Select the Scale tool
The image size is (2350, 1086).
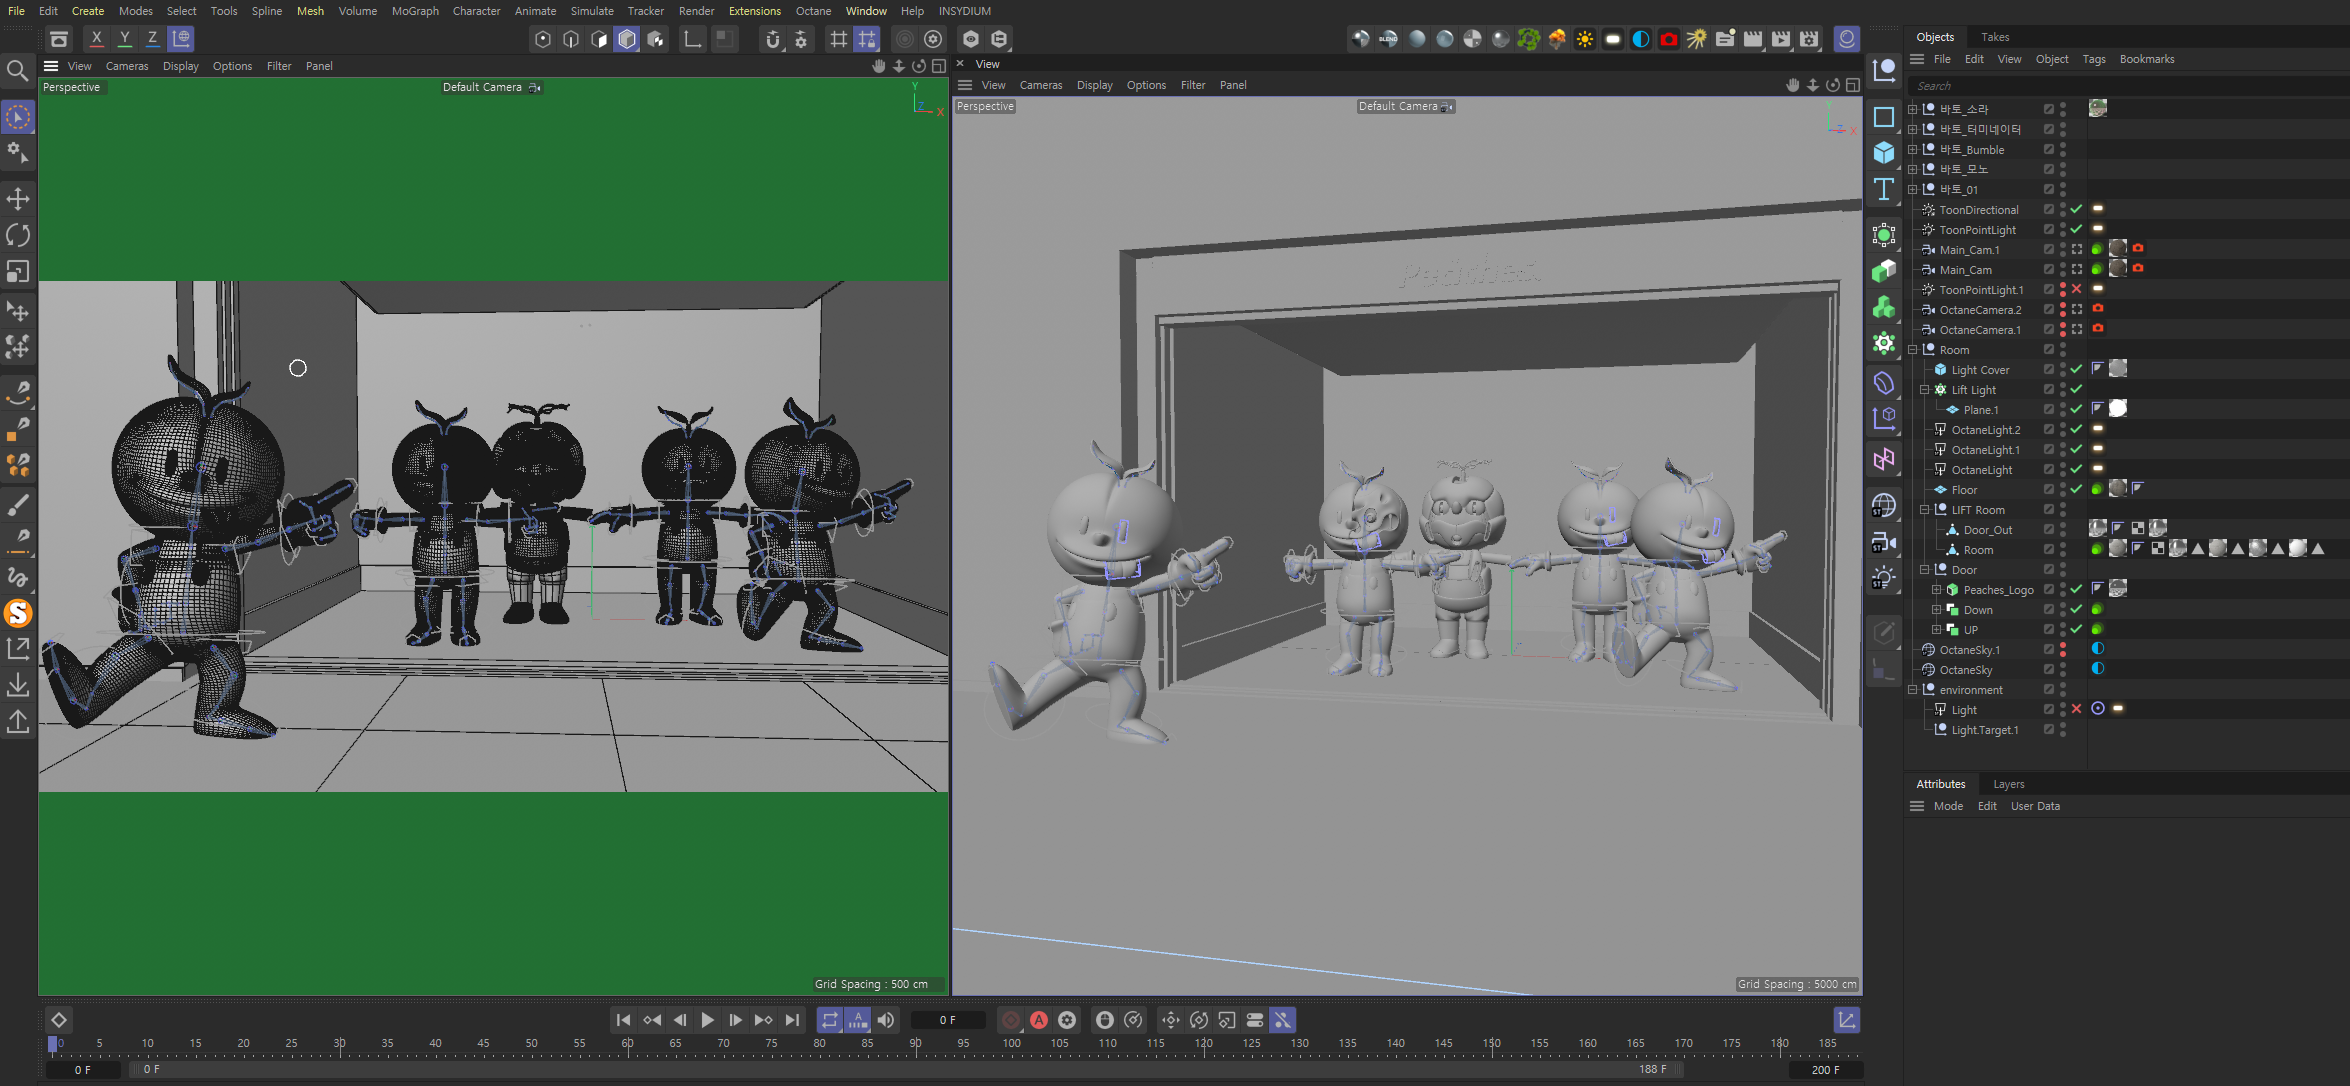18,271
